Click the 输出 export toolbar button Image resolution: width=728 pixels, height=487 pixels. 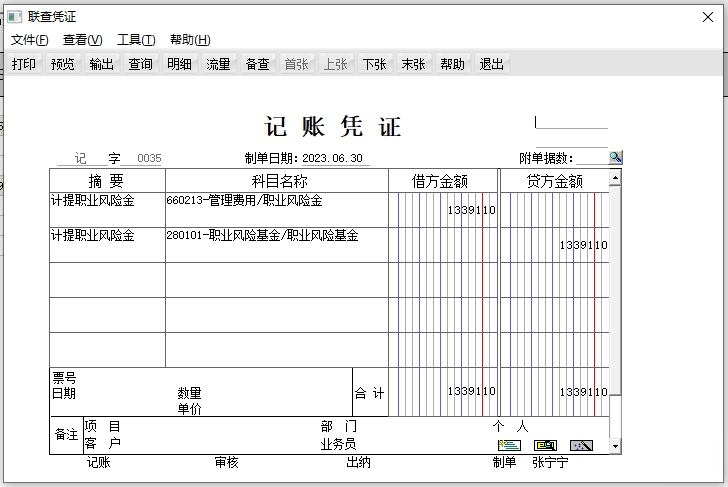[x=102, y=64]
